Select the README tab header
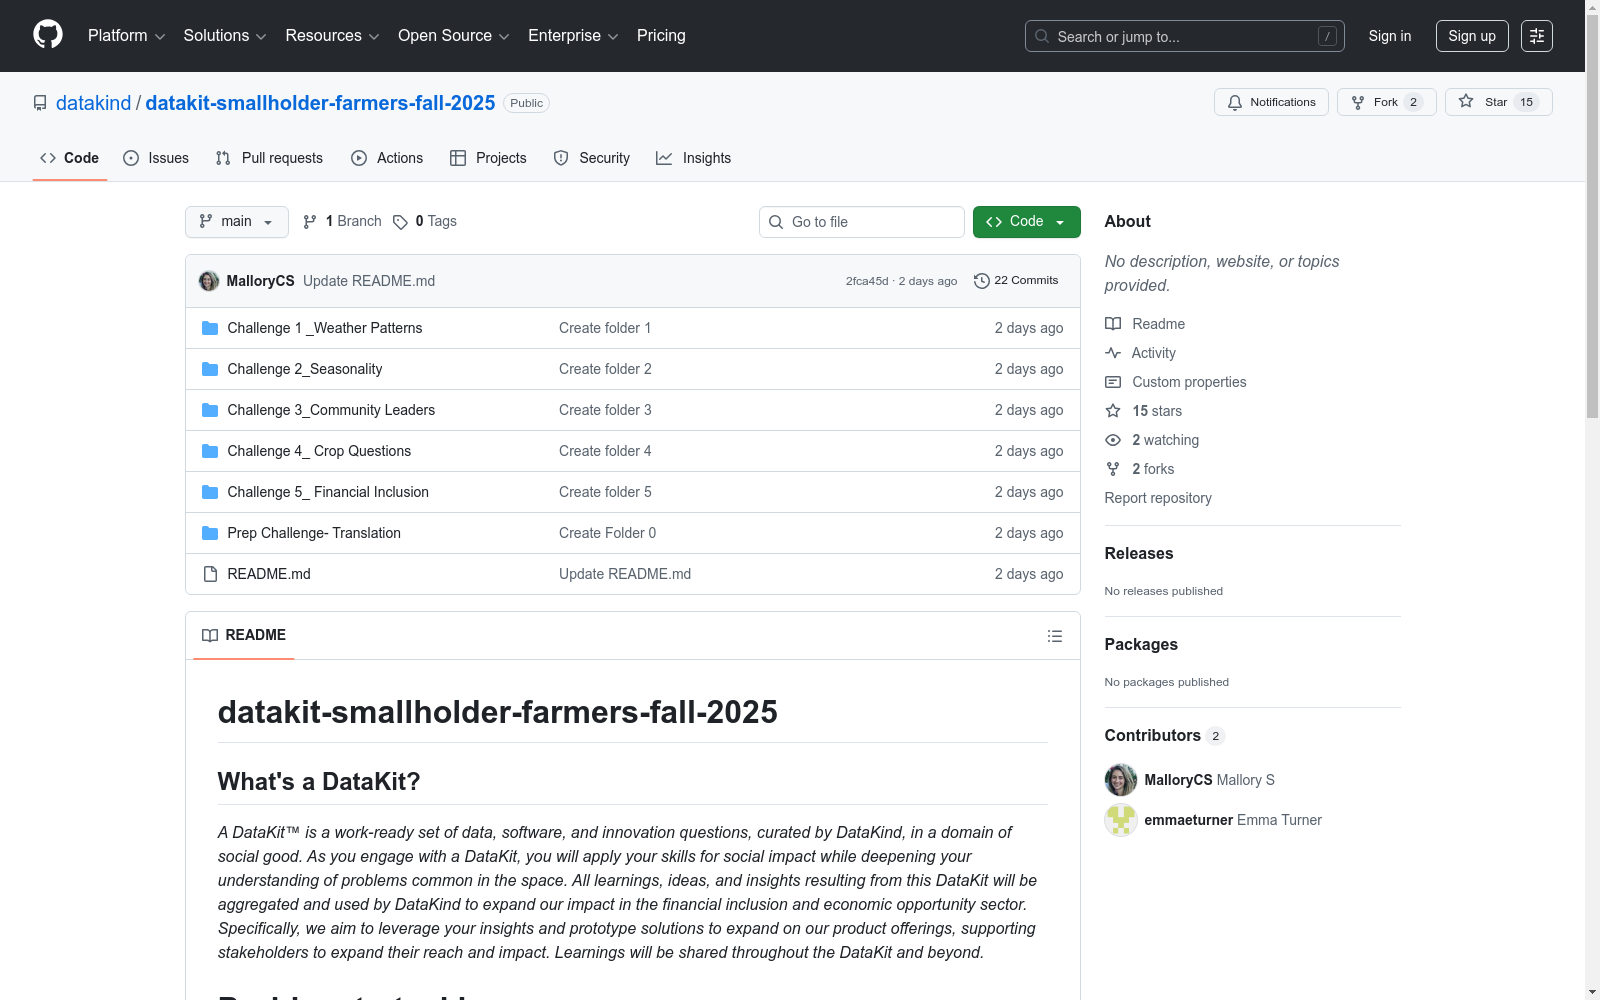This screenshot has height=1000, width=1600. pyautogui.click(x=244, y=635)
